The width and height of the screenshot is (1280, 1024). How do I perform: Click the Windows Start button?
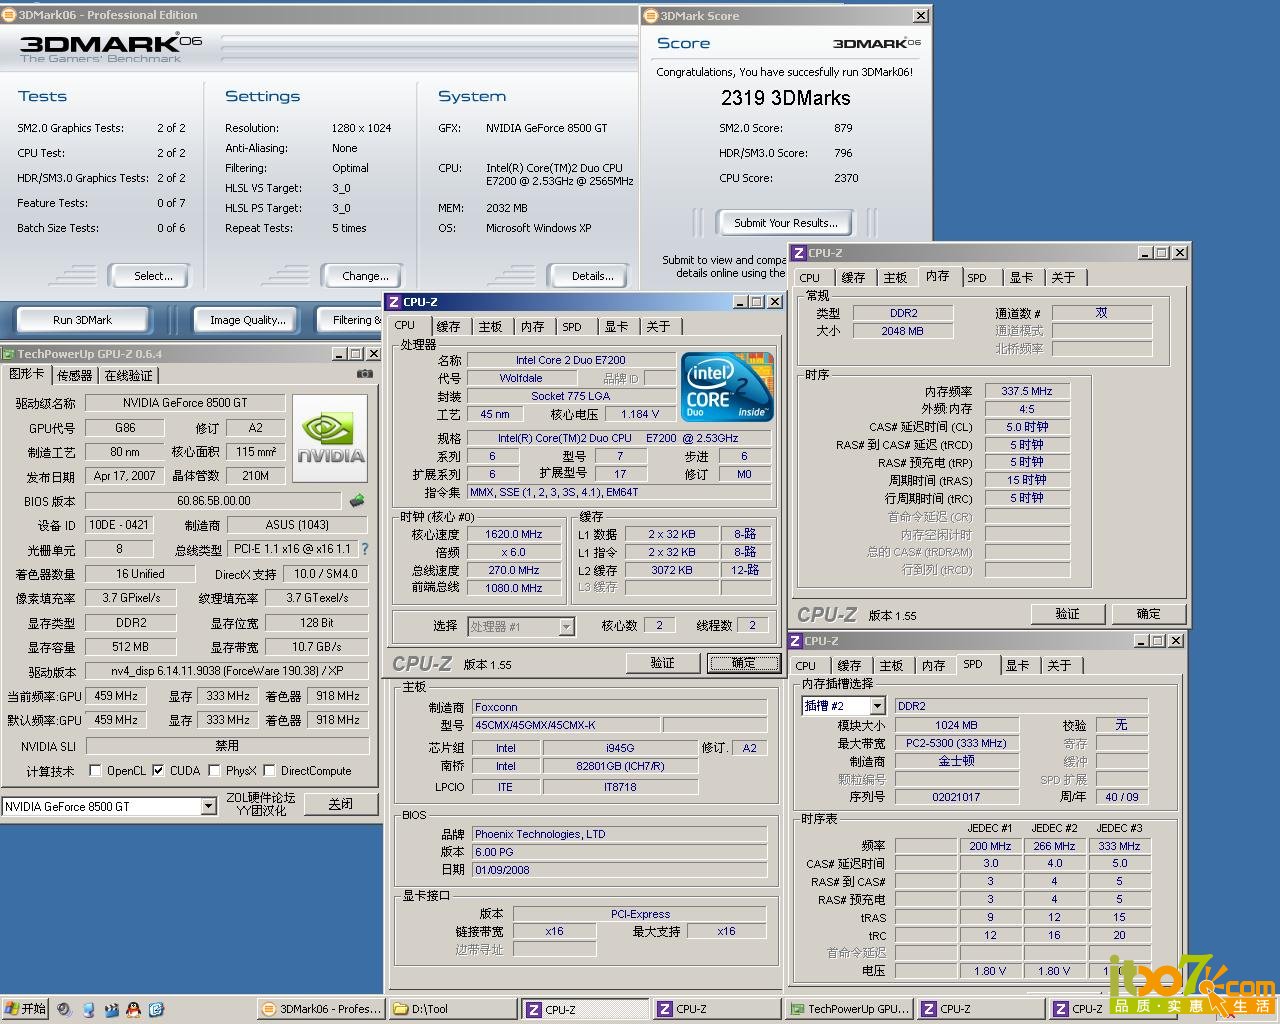[25, 1009]
